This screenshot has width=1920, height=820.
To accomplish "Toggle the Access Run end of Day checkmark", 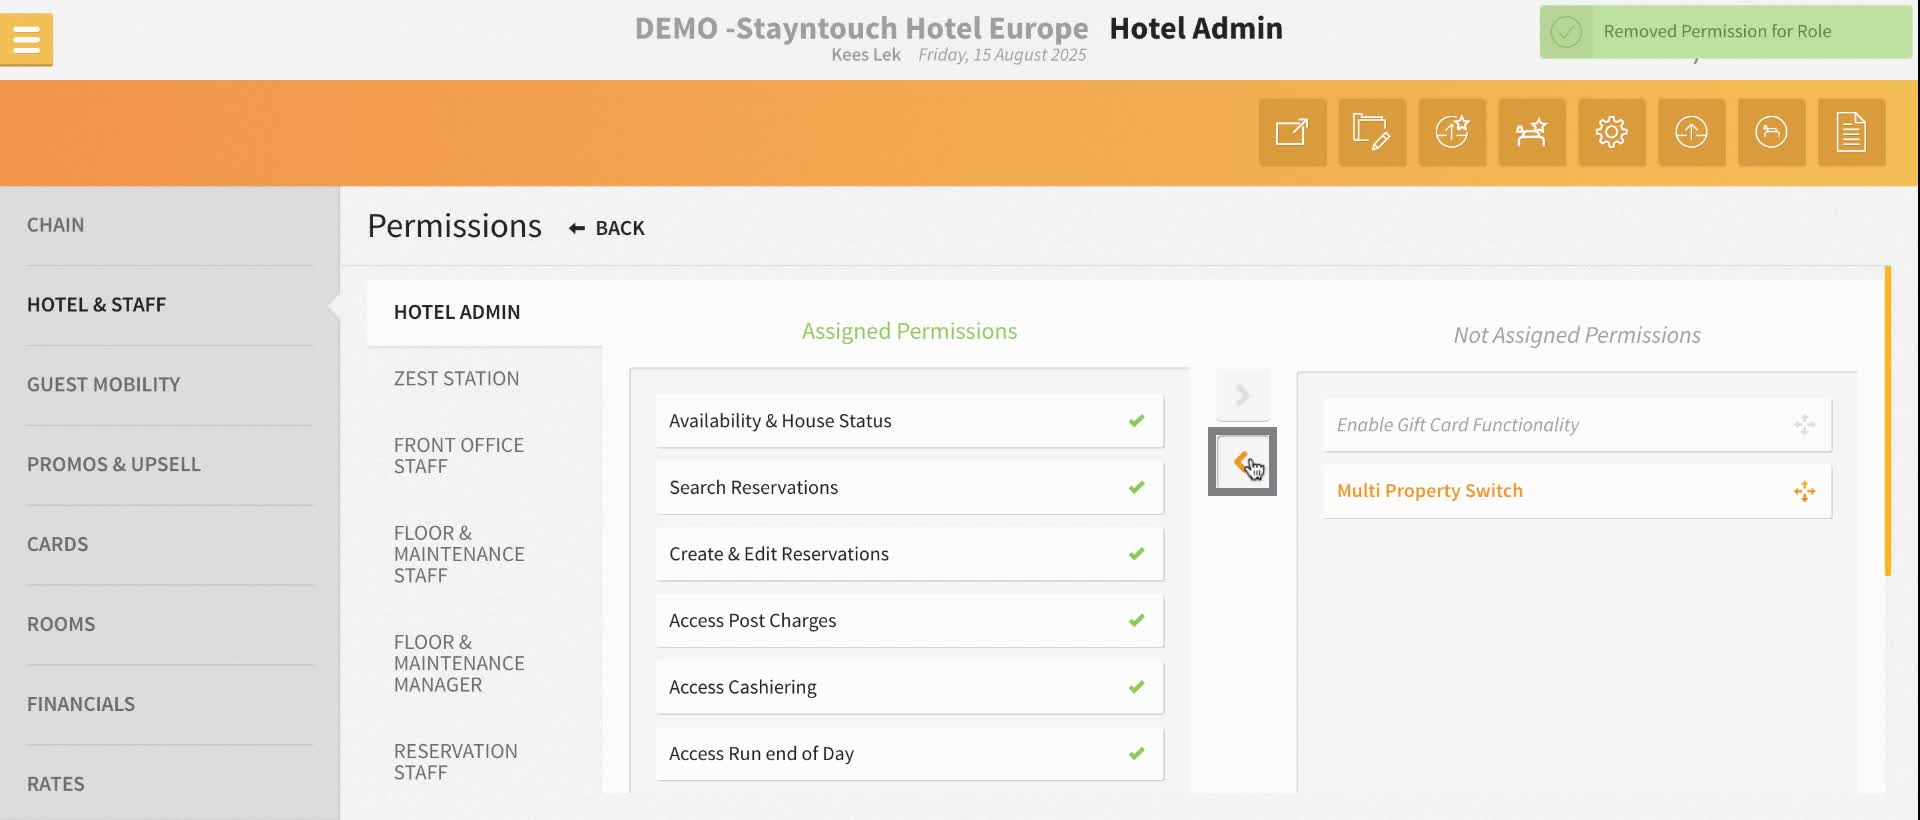I will (1136, 754).
